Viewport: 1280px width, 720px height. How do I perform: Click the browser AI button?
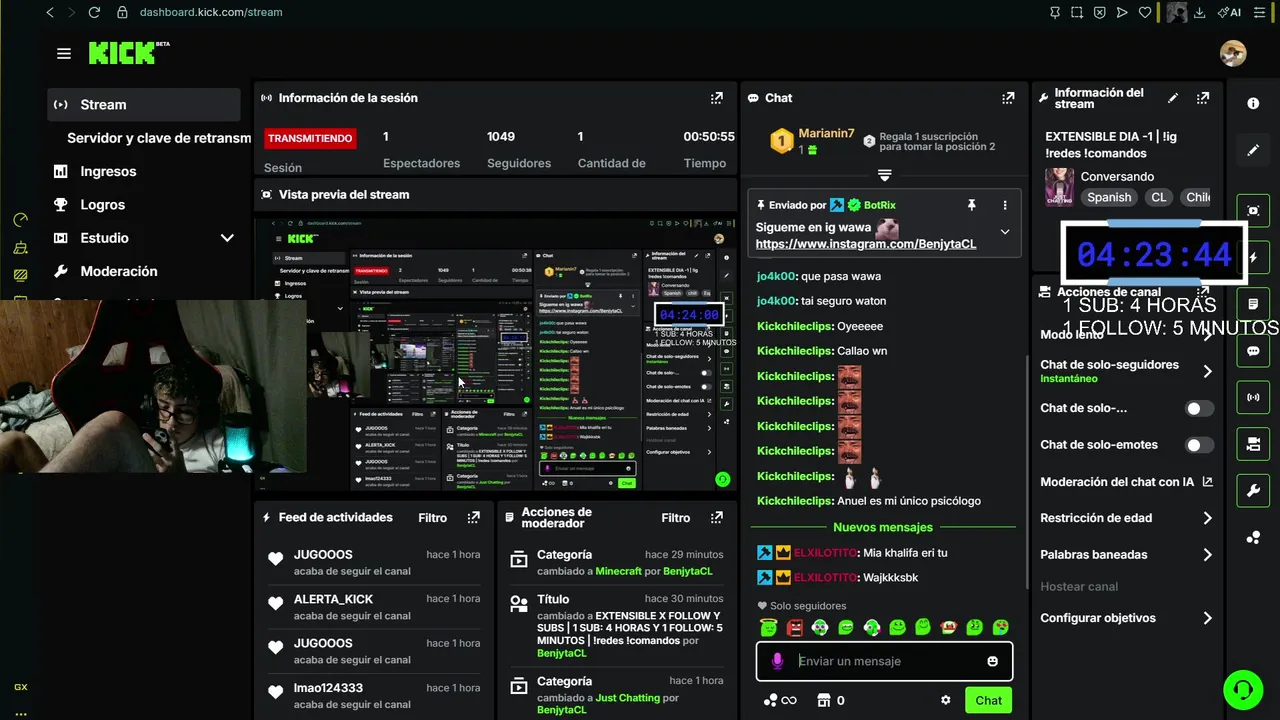click(1229, 12)
